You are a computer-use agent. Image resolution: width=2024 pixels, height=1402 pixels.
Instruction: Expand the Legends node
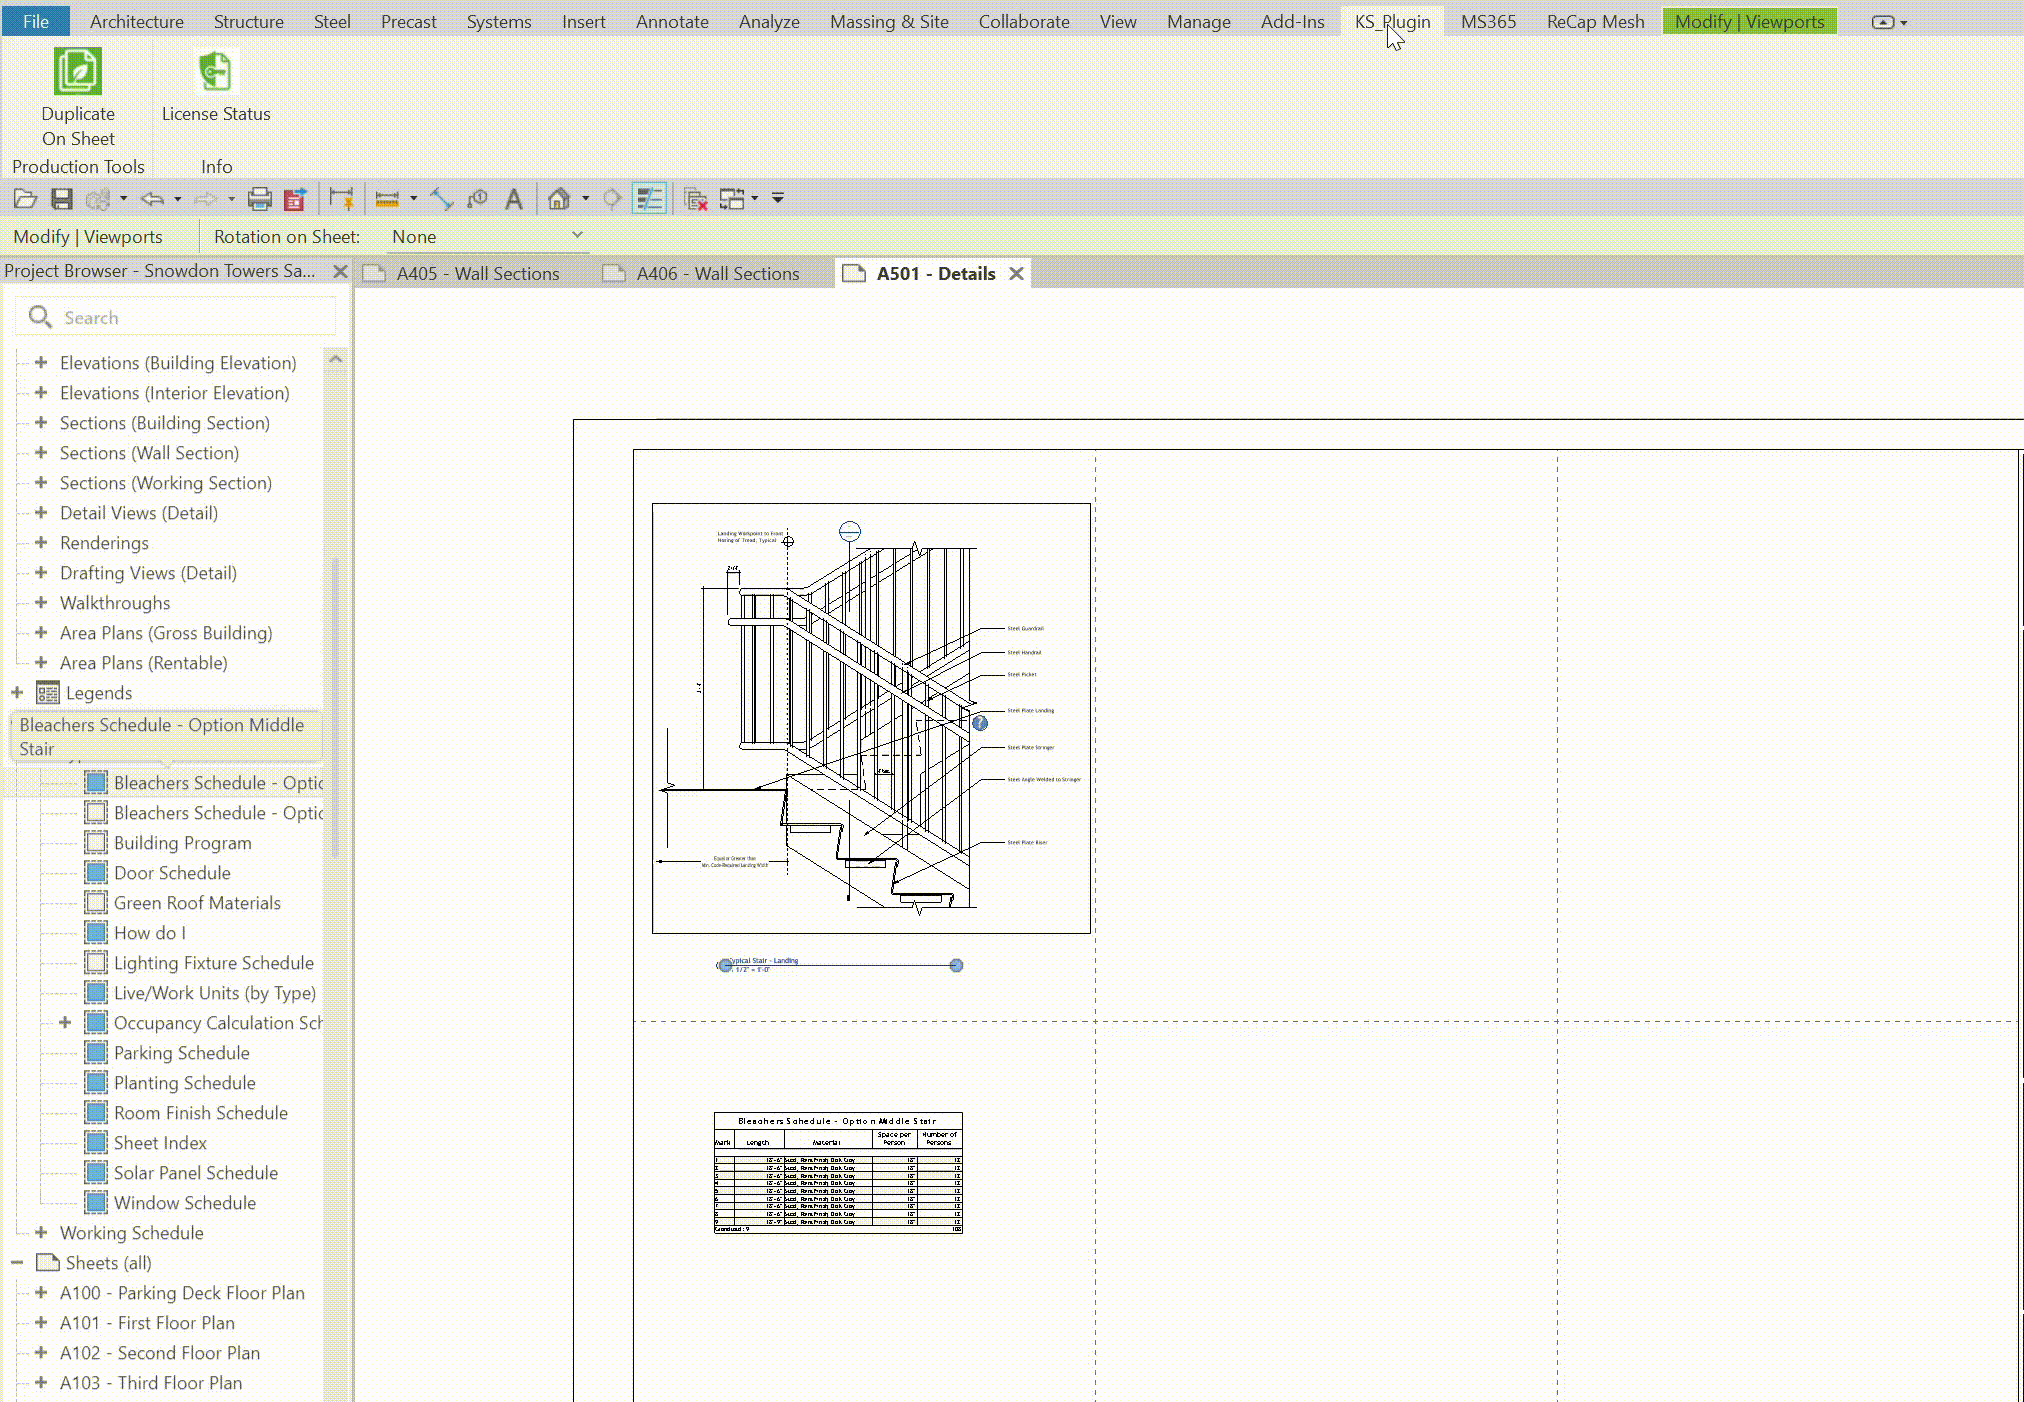[x=17, y=692]
